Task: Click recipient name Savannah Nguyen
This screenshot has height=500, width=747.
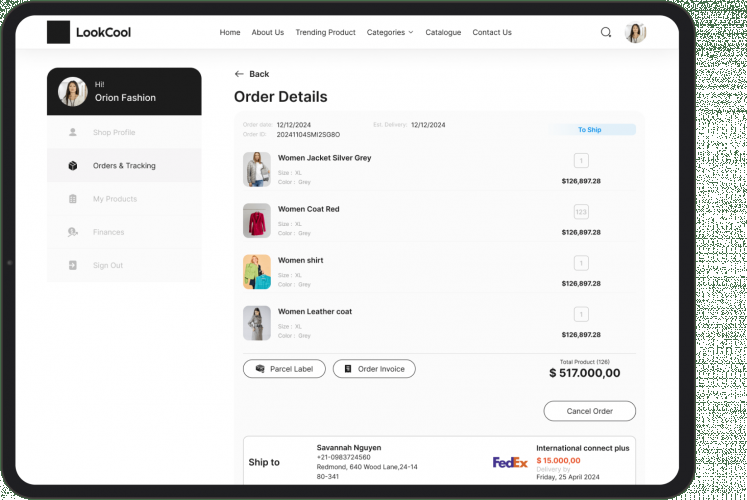Action: tap(349, 448)
